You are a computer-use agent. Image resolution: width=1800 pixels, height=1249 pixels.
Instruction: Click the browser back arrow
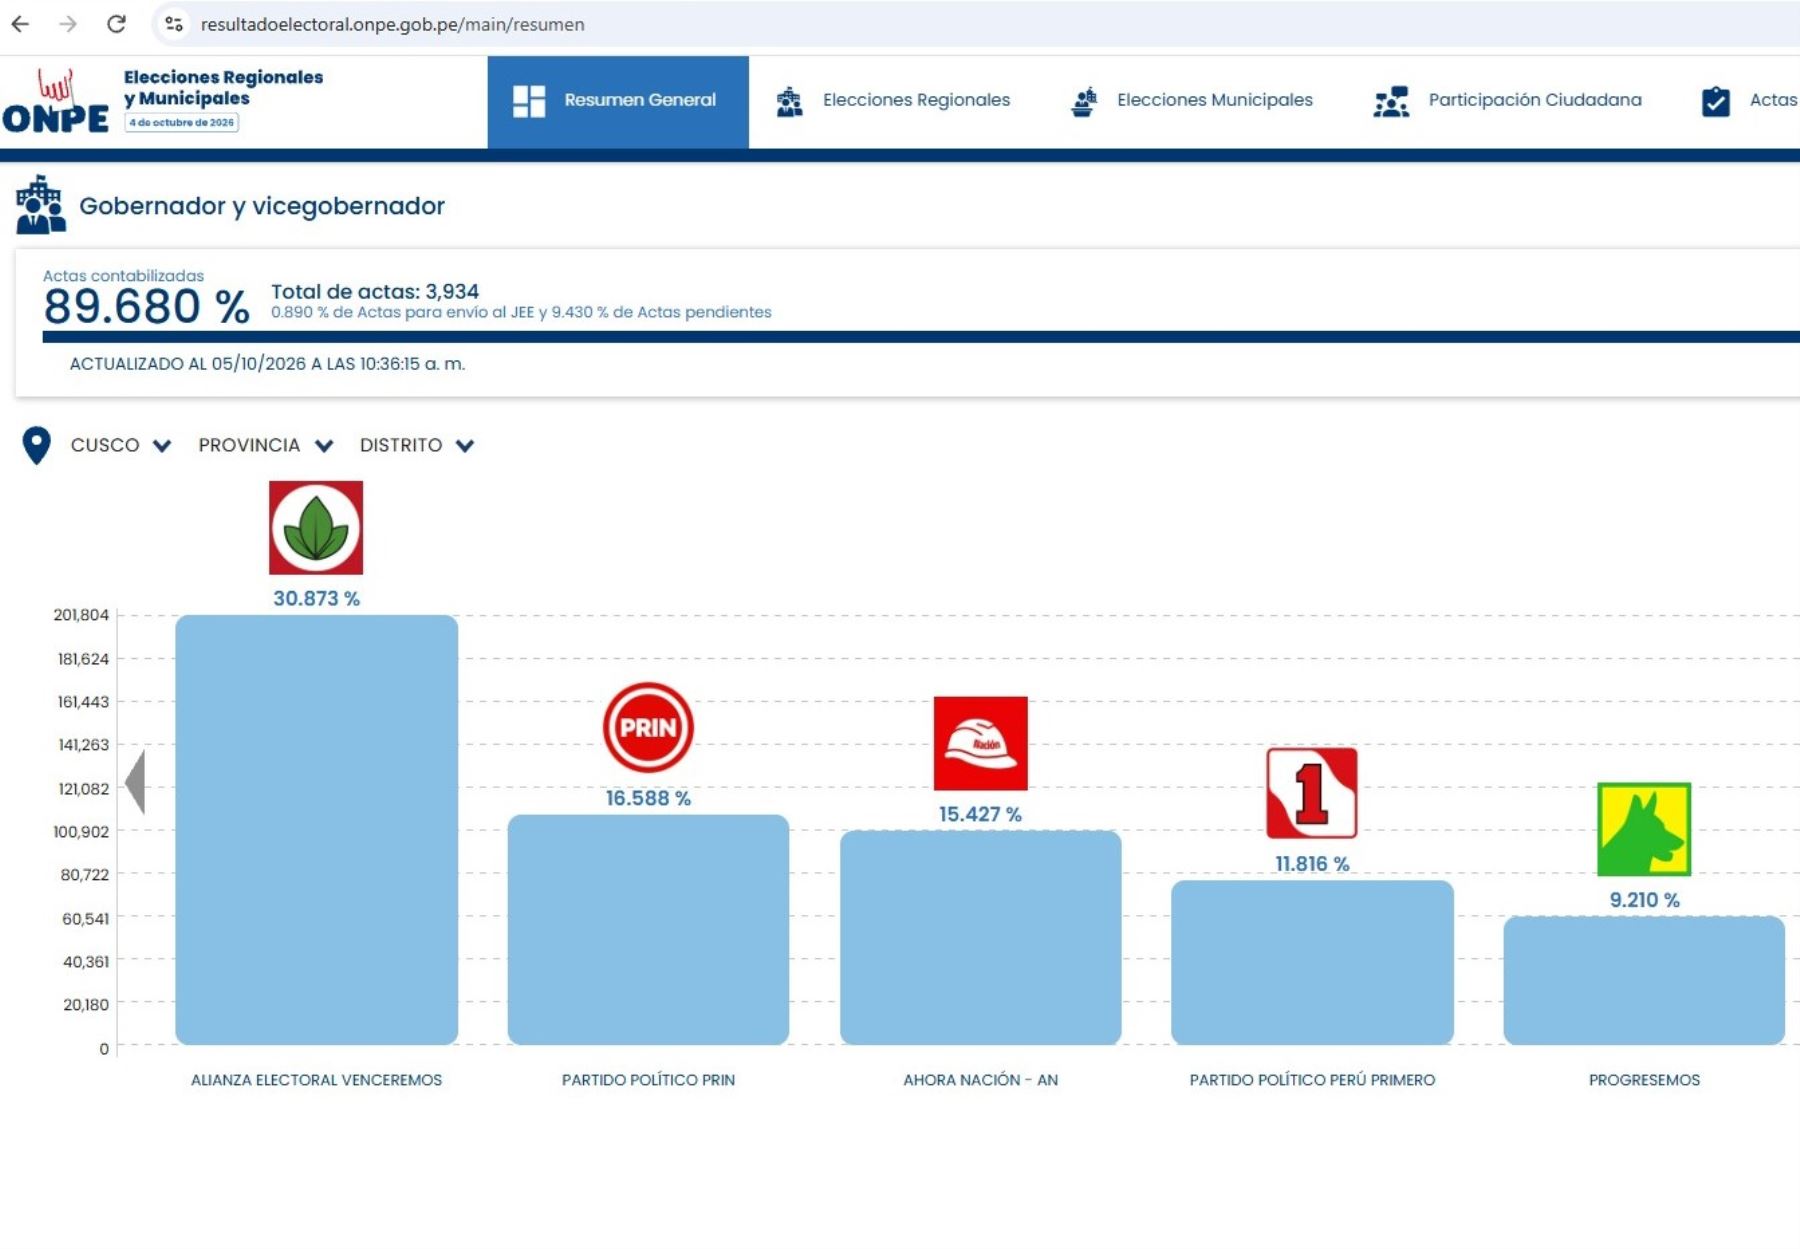(x=20, y=24)
